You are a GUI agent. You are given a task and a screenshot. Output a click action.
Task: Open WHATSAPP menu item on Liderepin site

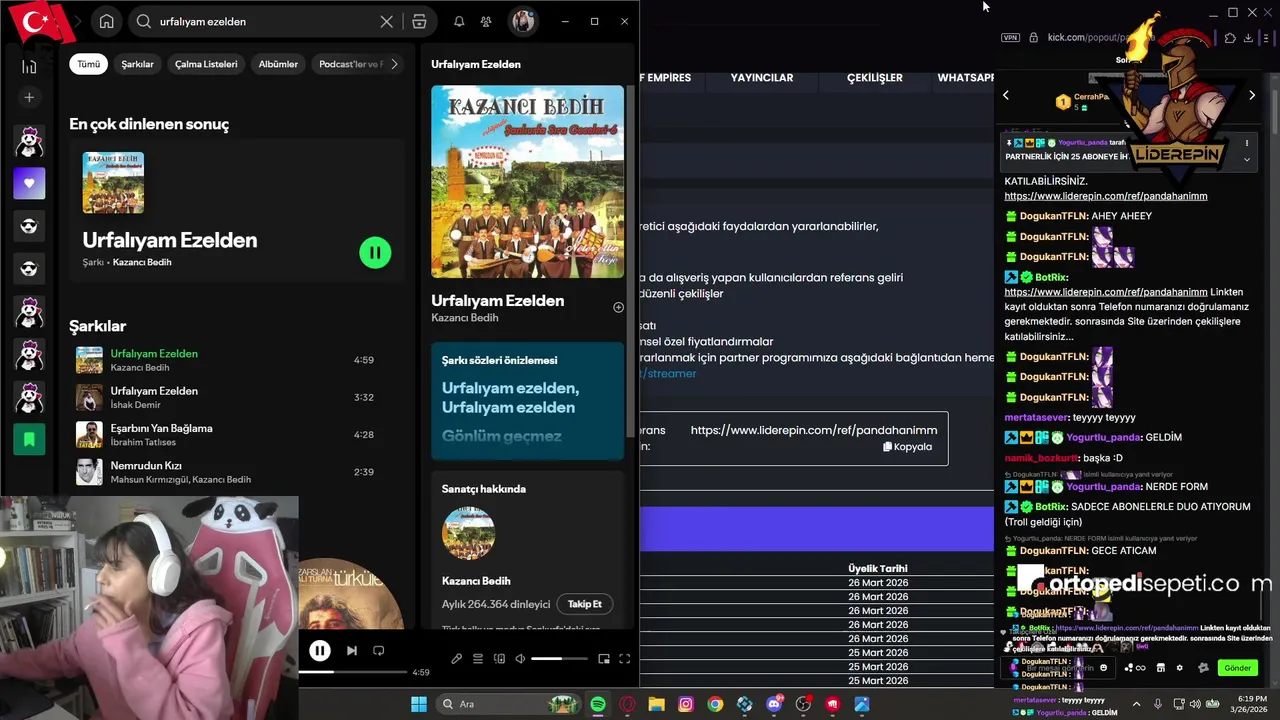(x=965, y=78)
